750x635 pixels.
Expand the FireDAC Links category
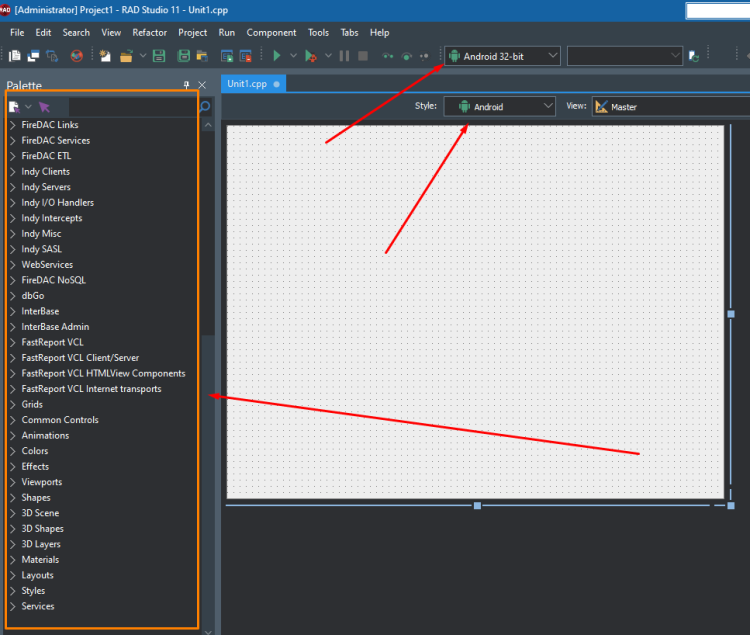[x=13, y=125]
